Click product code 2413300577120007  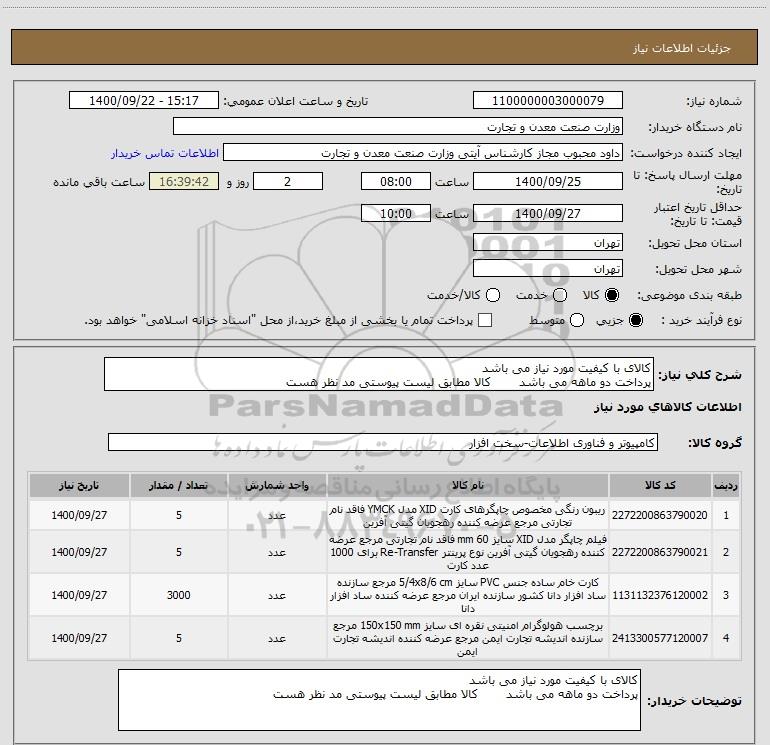660,638
